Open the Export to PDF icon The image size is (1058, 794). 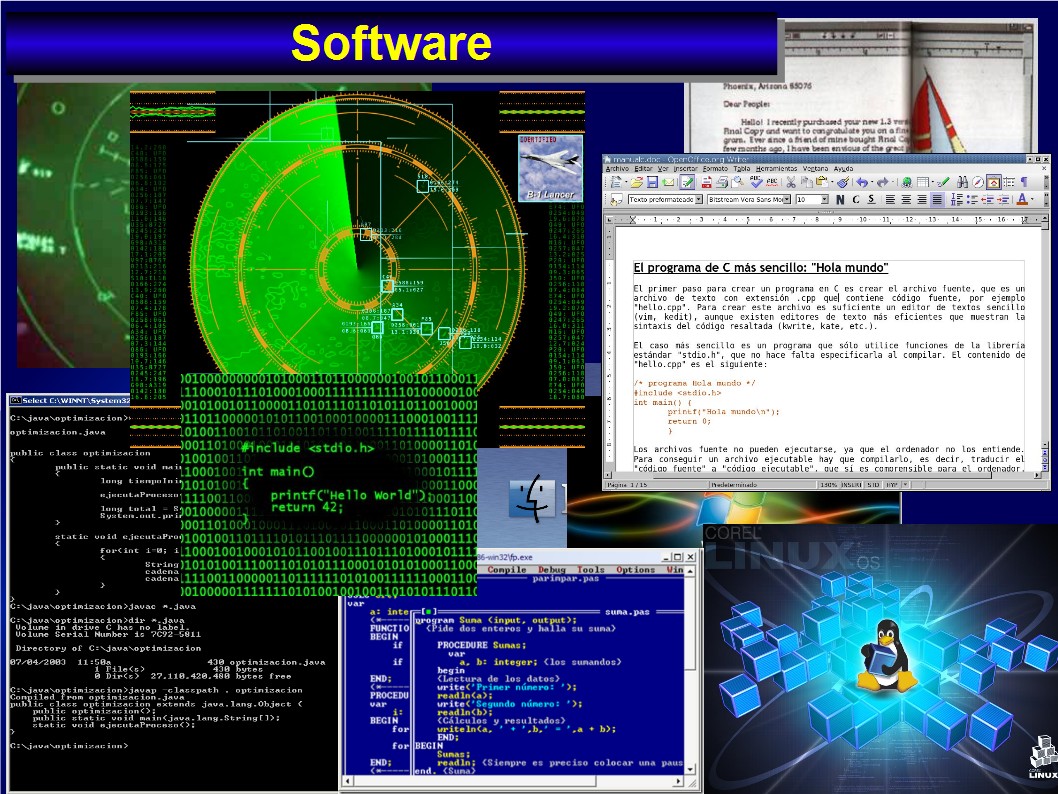coord(706,183)
